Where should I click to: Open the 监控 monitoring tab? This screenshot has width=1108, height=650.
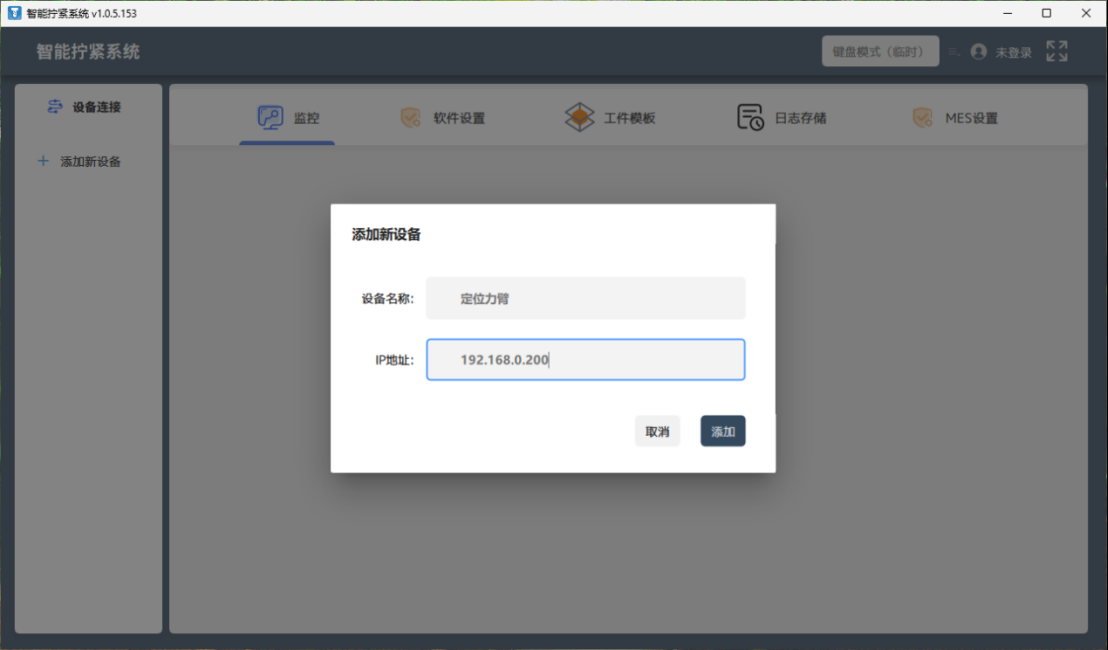pyautogui.click(x=288, y=117)
